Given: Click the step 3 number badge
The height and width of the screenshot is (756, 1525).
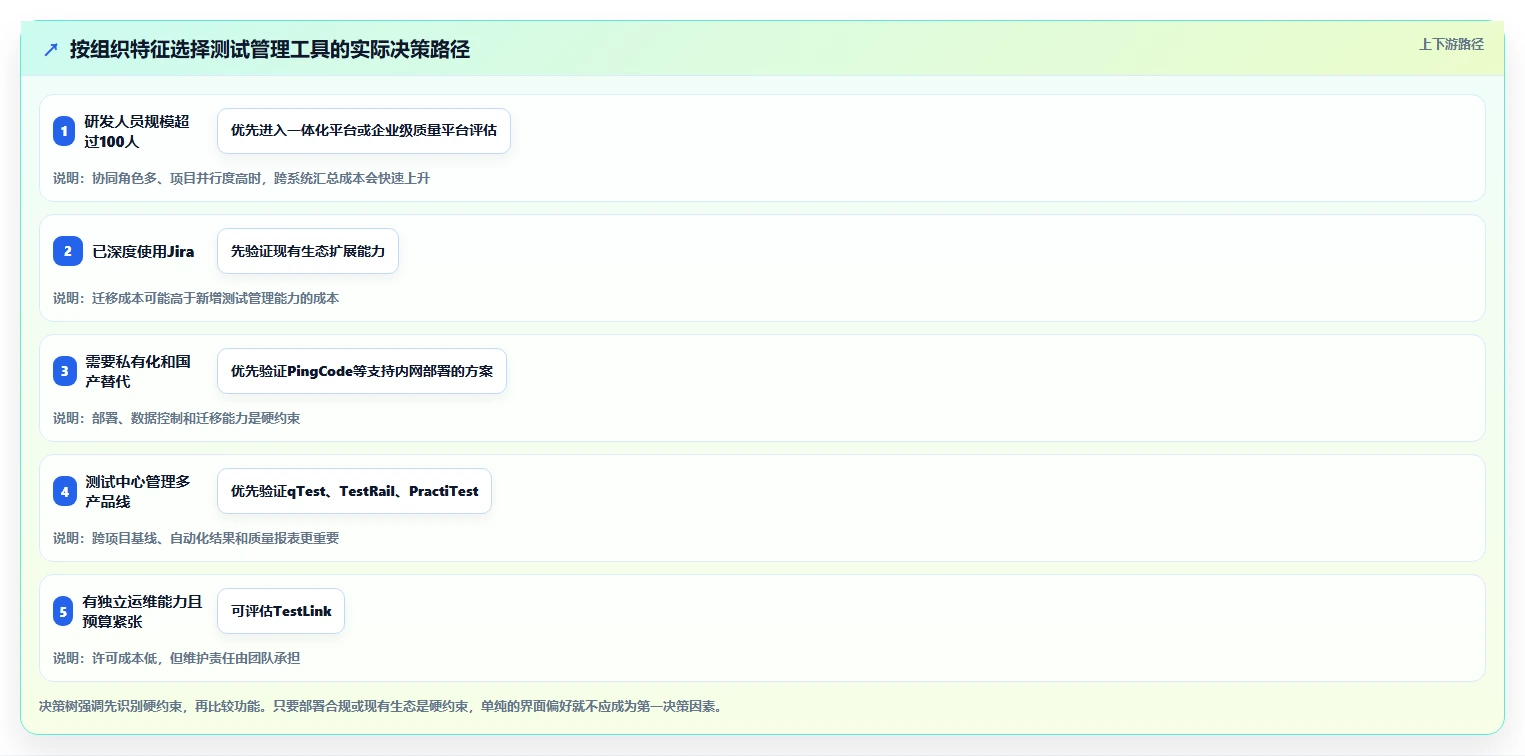Looking at the screenshot, I should tap(64, 371).
